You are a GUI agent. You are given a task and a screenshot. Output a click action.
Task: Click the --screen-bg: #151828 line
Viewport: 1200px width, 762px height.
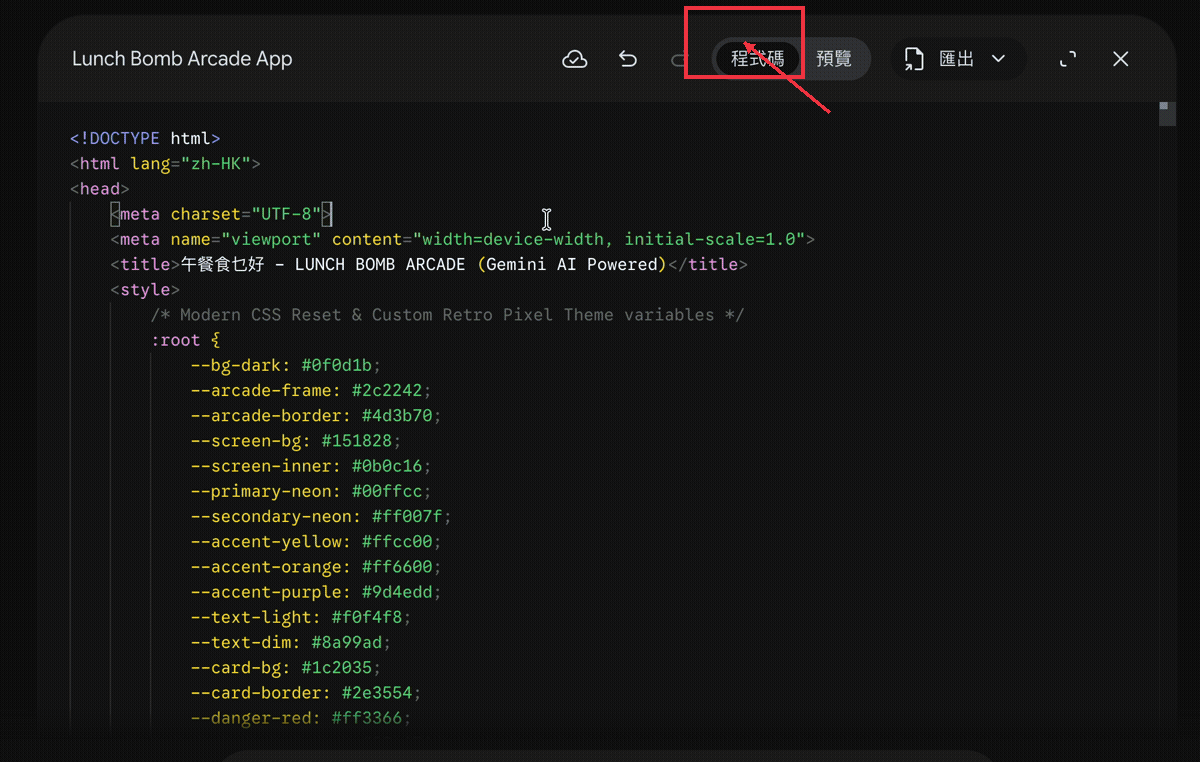296,441
